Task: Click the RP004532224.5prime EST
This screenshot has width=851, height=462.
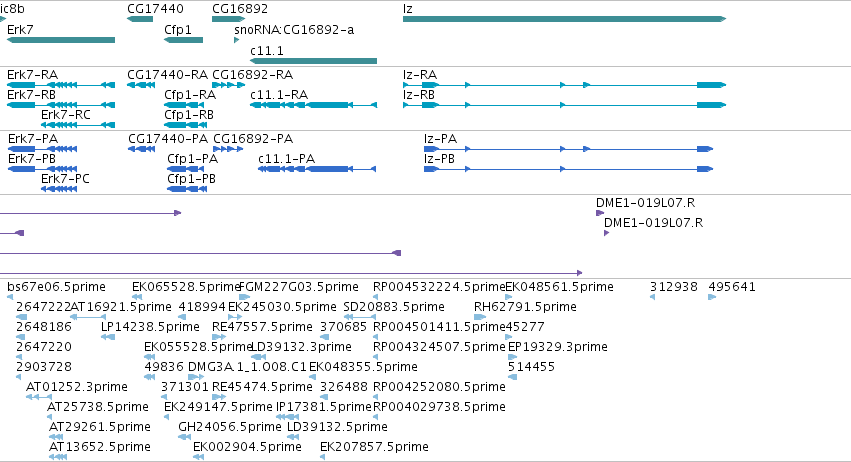Action: 376,298
